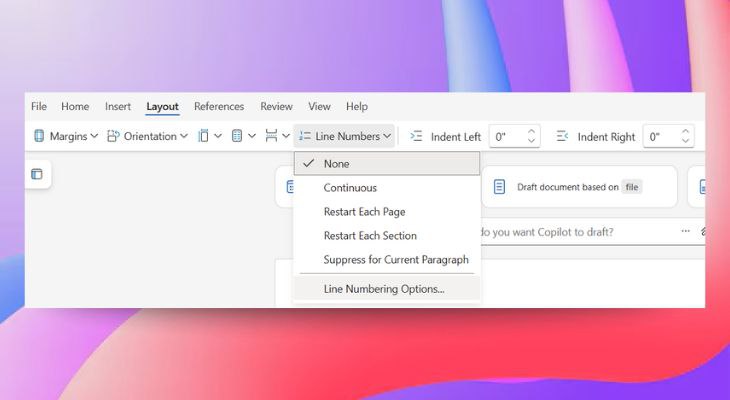Choose Restart Each Page option
730x400 pixels.
pyautogui.click(x=387, y=212)
